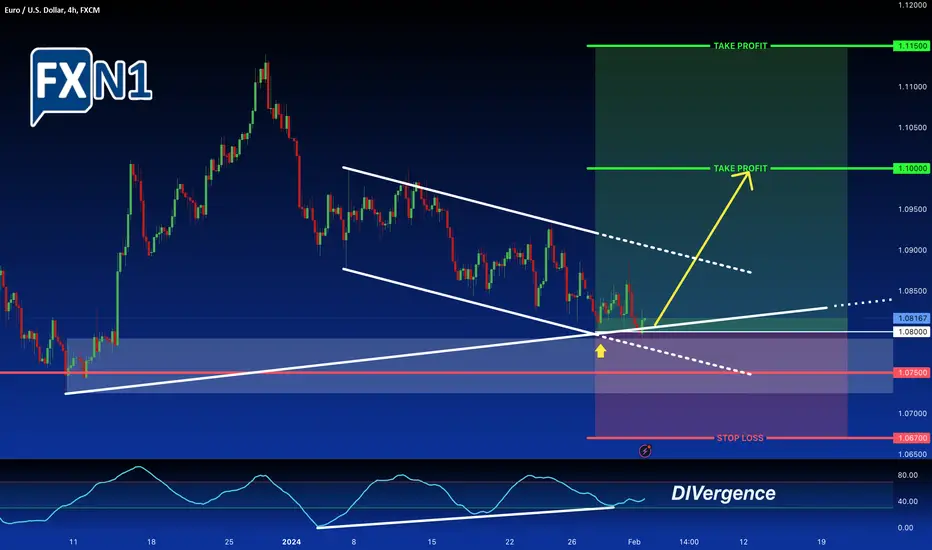Click the 1.08500 price axis label

click(912, 291)
